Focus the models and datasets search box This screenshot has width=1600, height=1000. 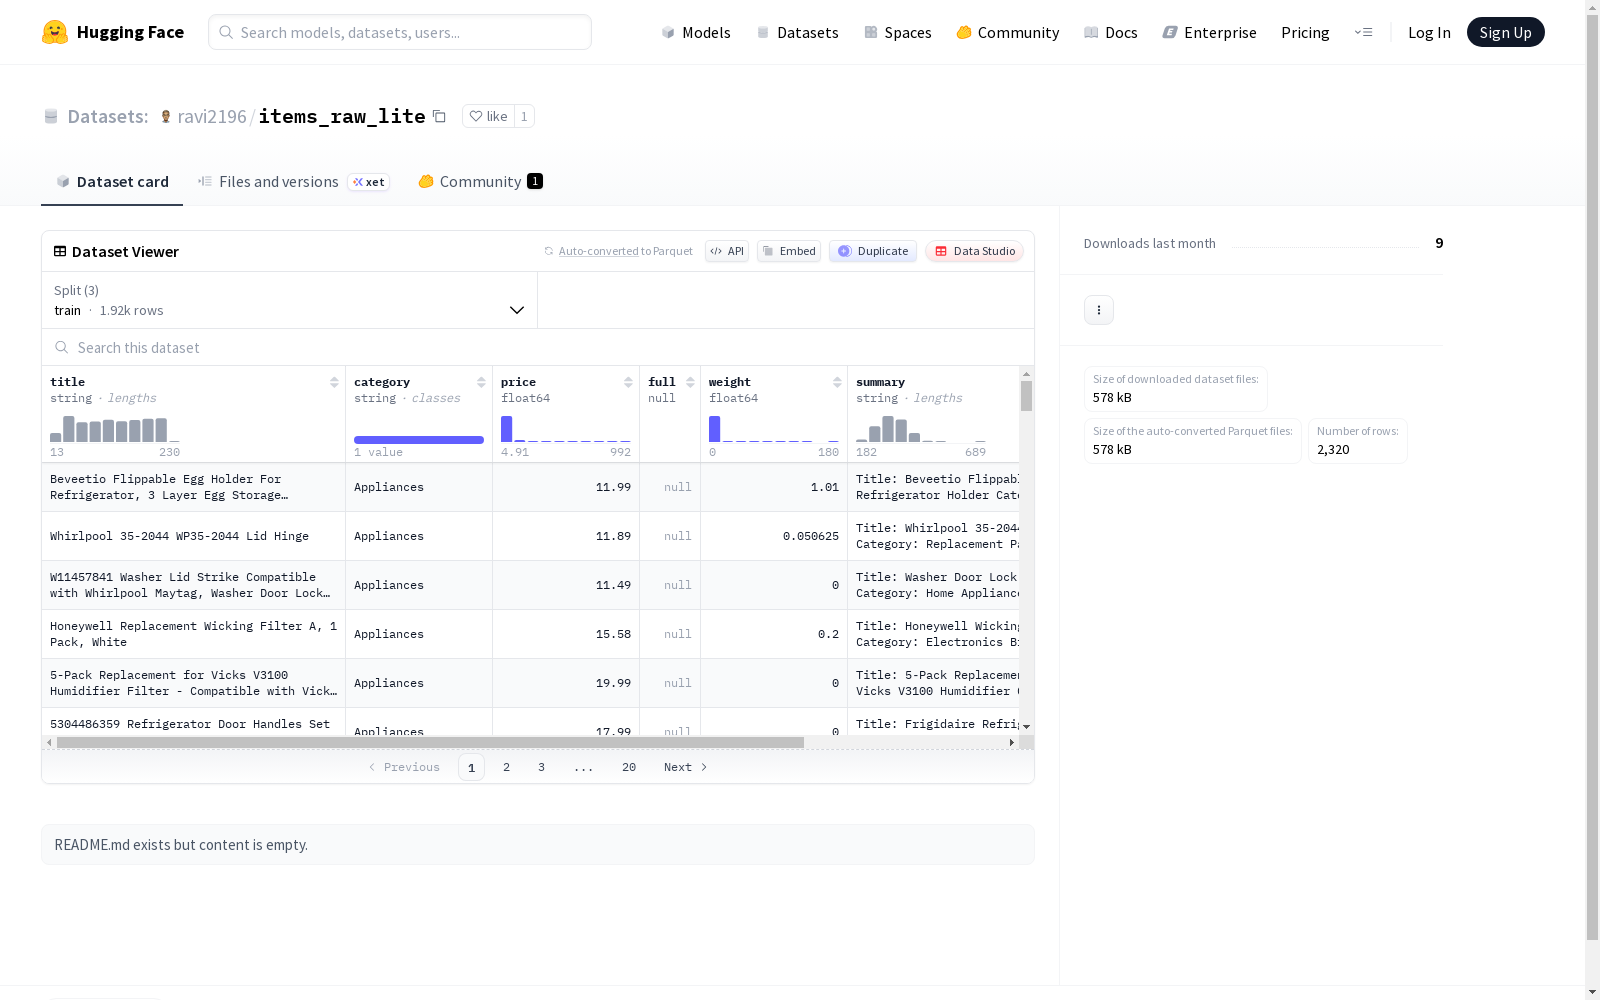click(x=400, y=32)
